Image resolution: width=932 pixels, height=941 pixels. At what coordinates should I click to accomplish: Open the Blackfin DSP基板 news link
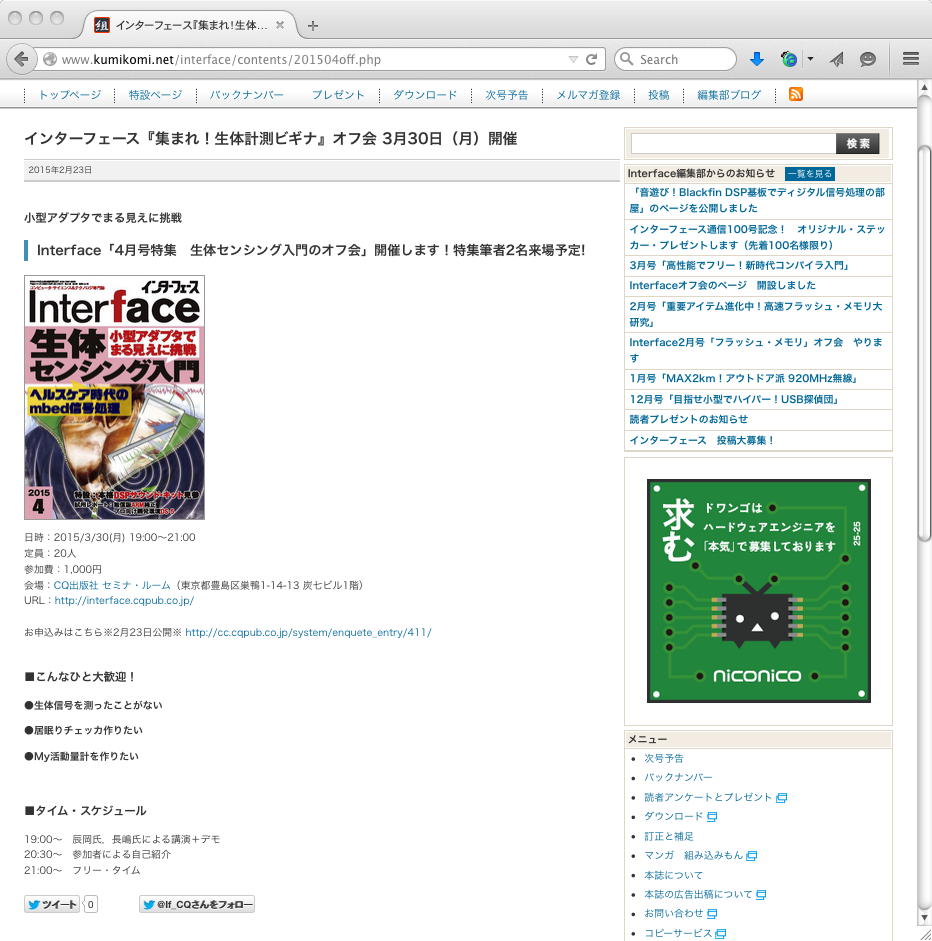pyautogui.click(x=757, y=200)
